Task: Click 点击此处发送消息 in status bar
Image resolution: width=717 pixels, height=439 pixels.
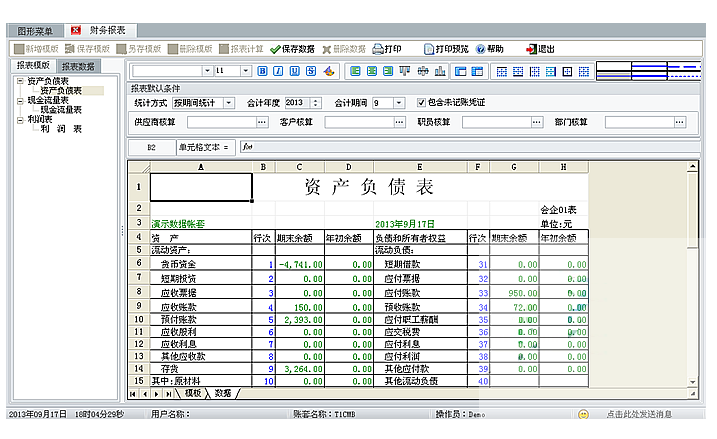Action: point(639,414)
